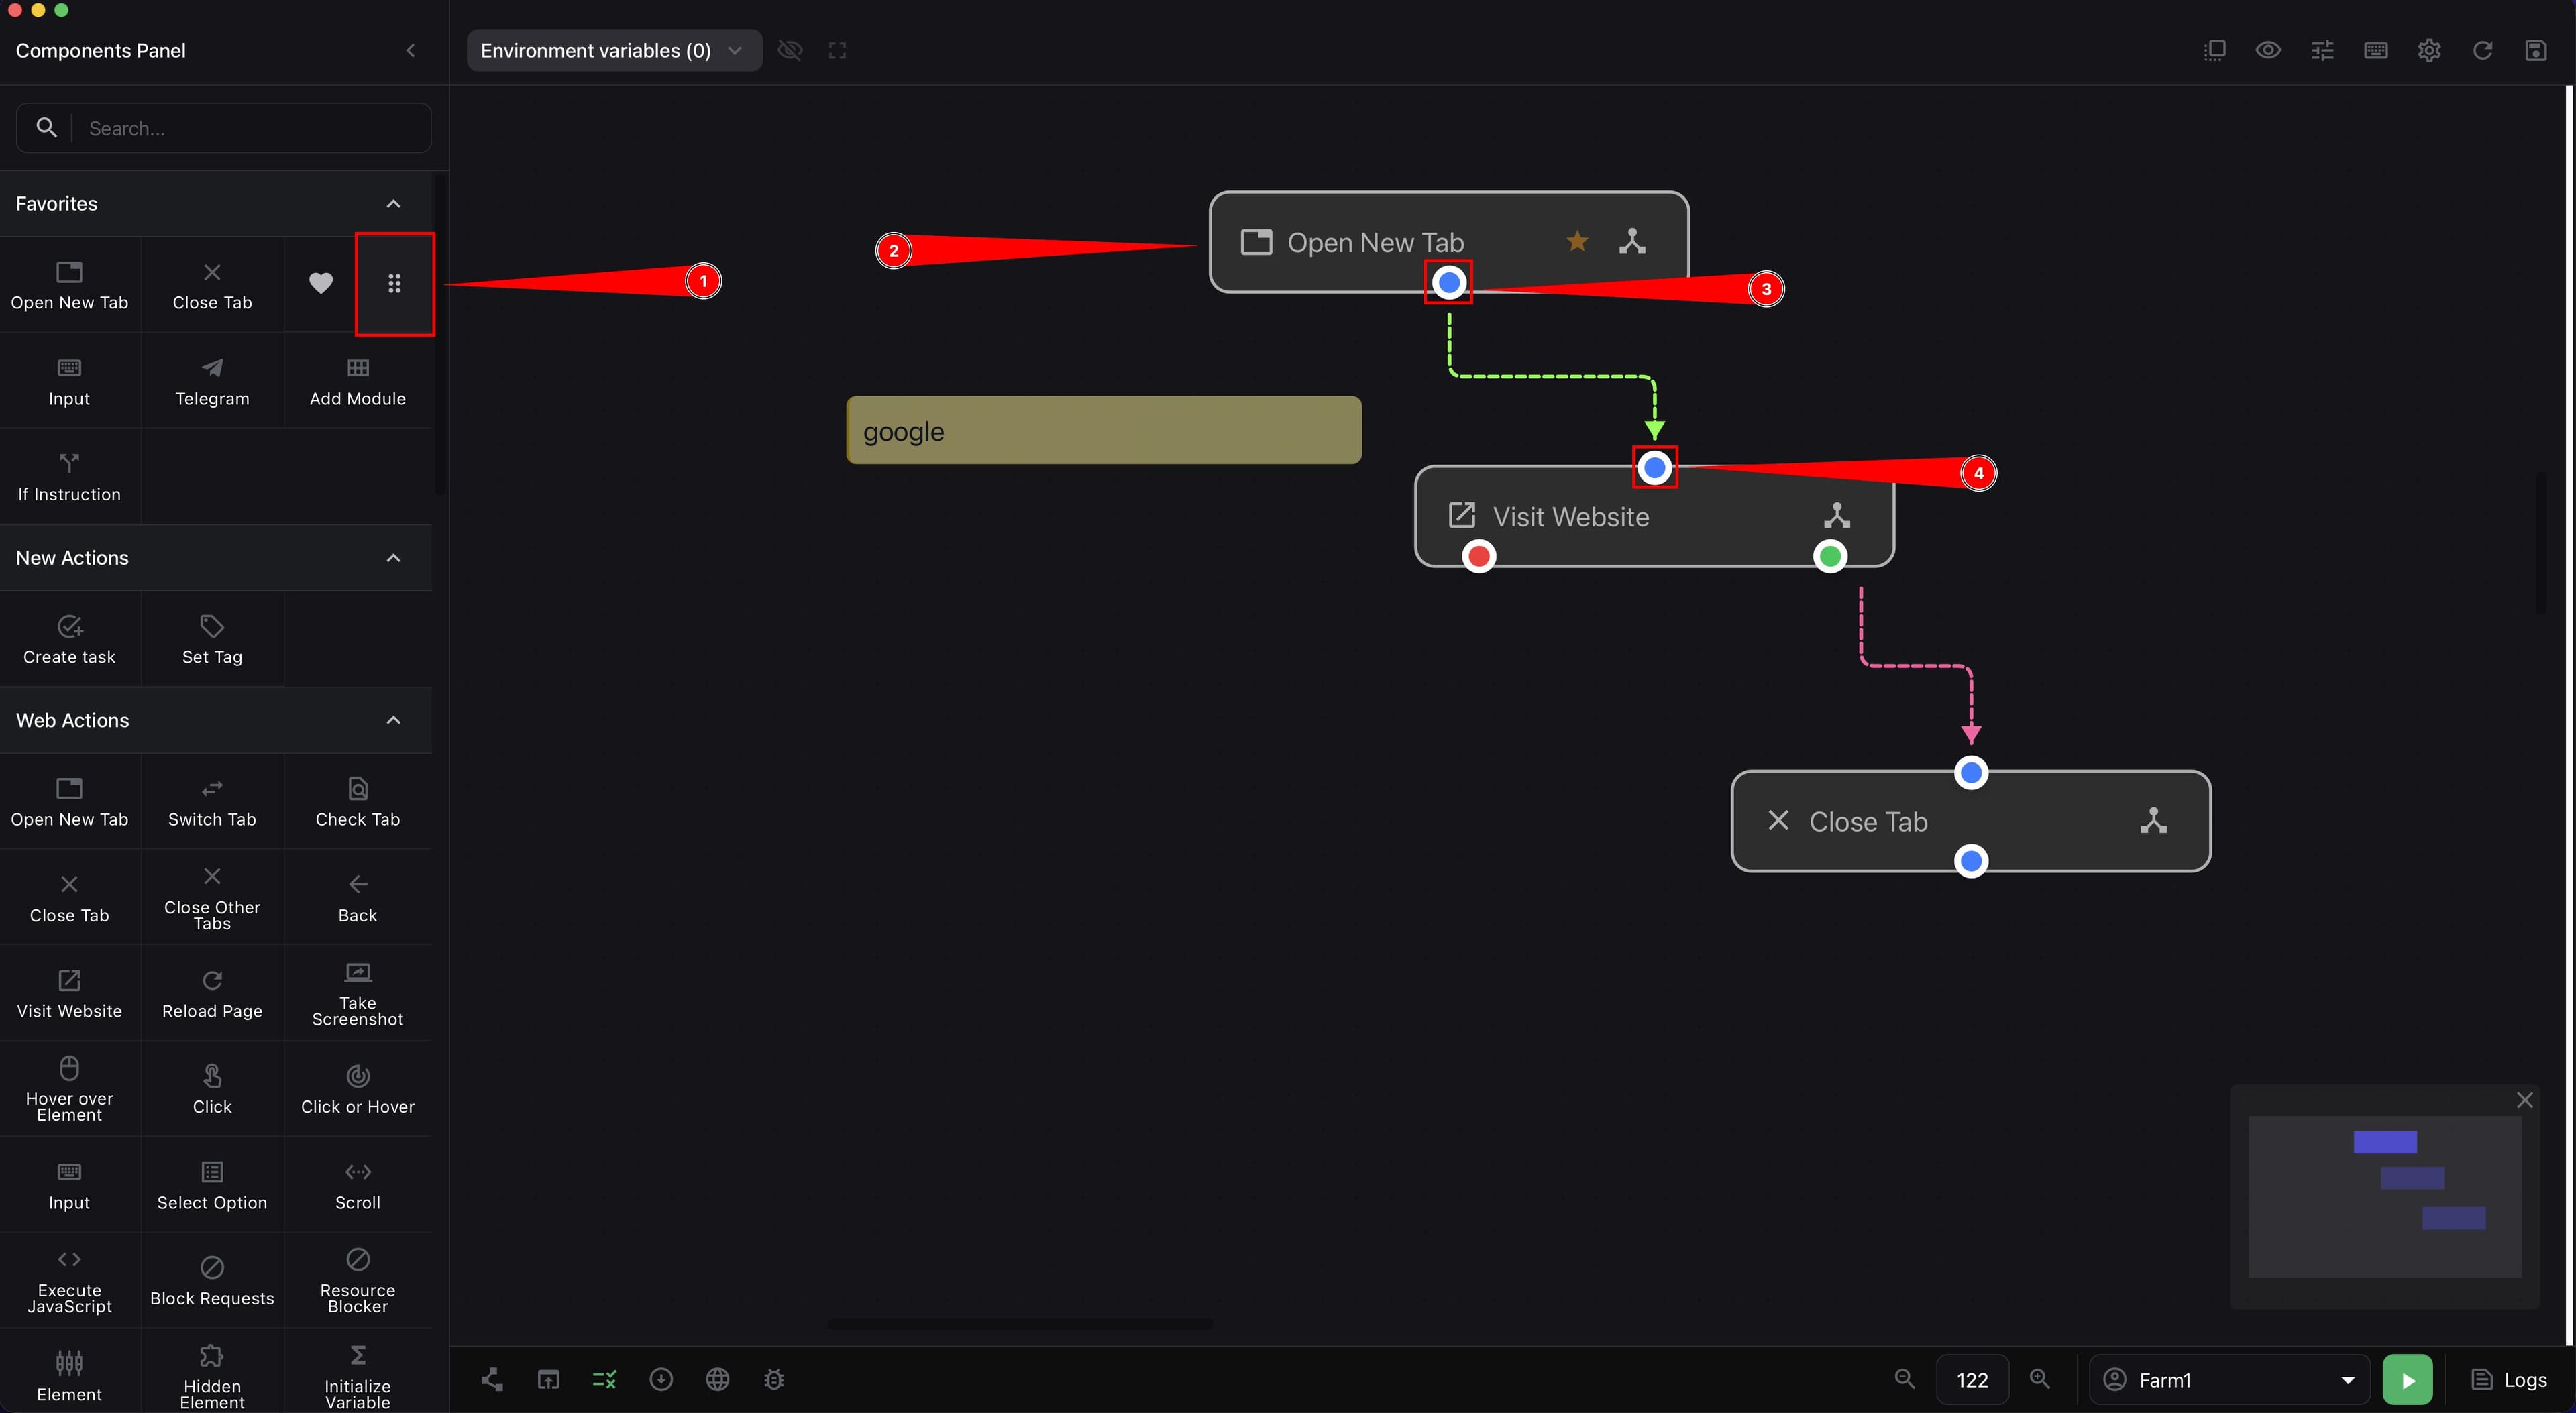Choose Visit Website in Web Actions

70,994
